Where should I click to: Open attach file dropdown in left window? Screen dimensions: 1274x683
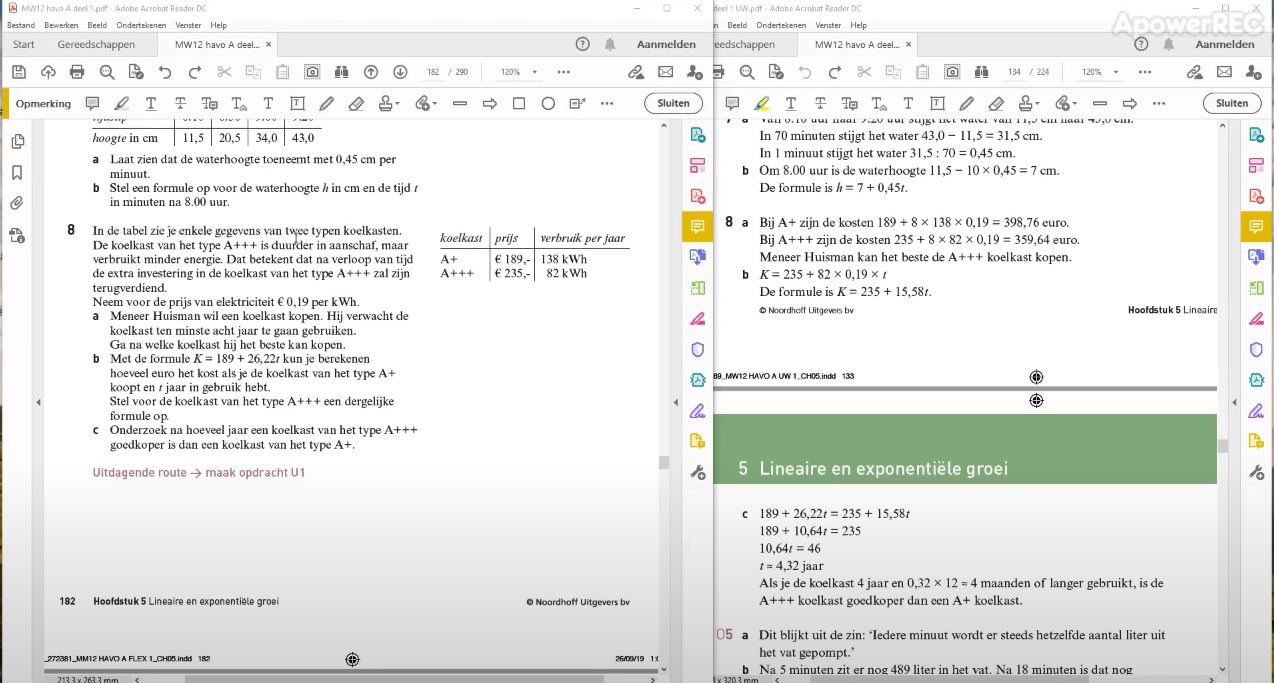click(x=426, y=103)
